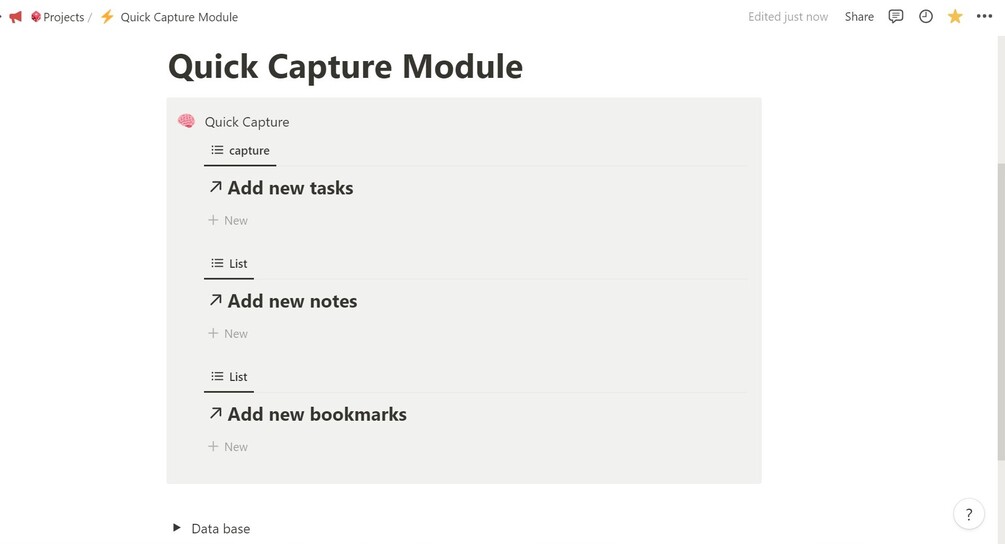Select the capture view tab
This screenshot has height=544, width=1005.
point(240,151)
